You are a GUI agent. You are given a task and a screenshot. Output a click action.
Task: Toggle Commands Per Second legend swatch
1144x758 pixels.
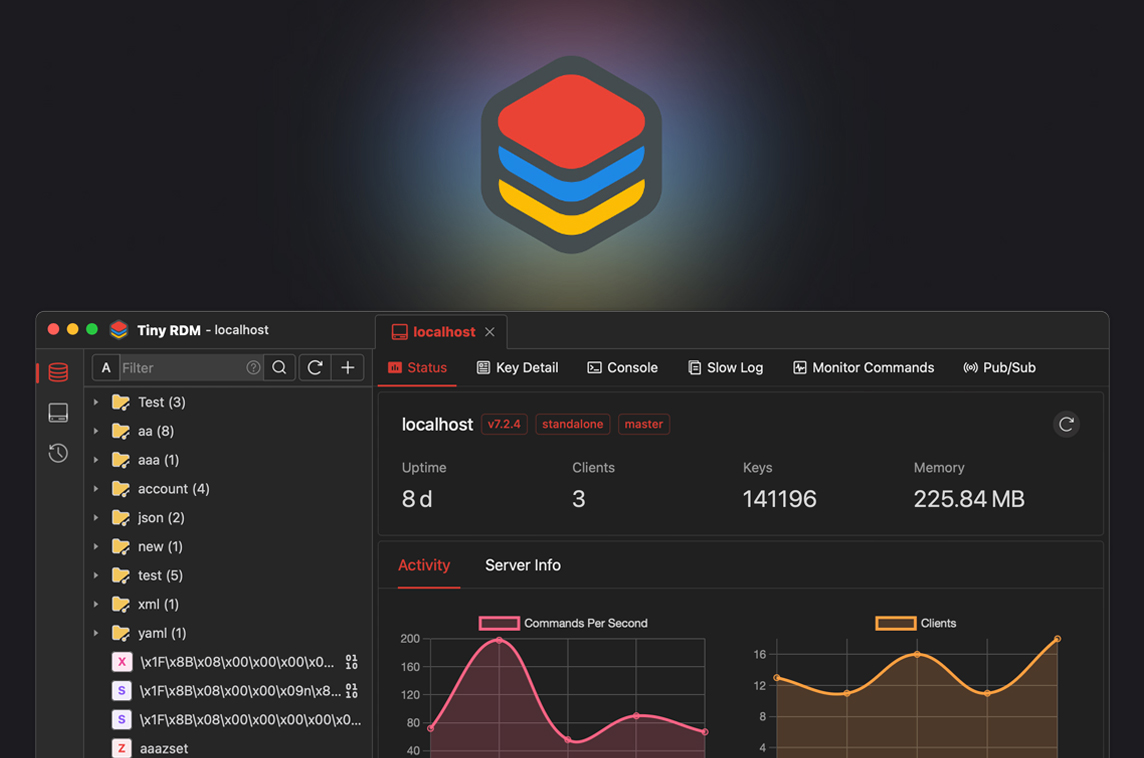(499, 623)
